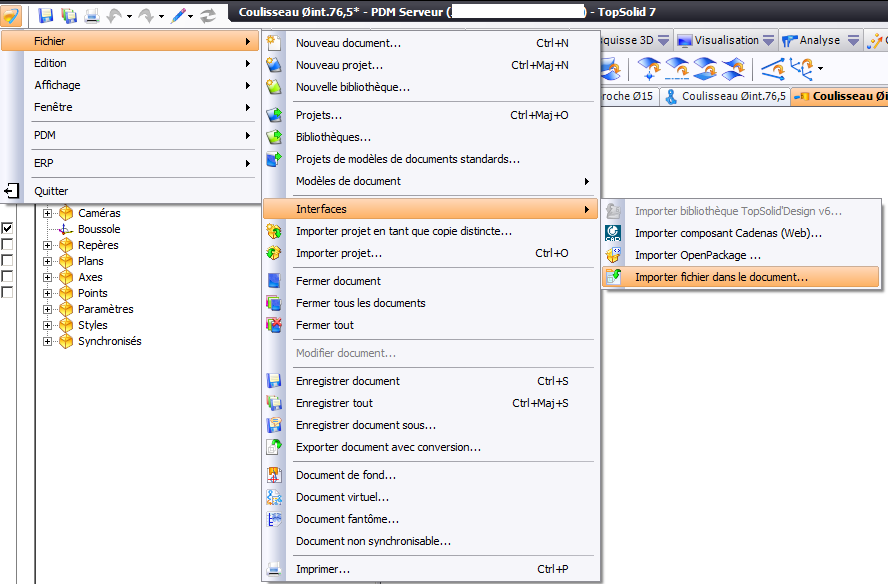Click the save all icon in the title toolbar
This screenshot has width=889, height=585.
(69, 15)
